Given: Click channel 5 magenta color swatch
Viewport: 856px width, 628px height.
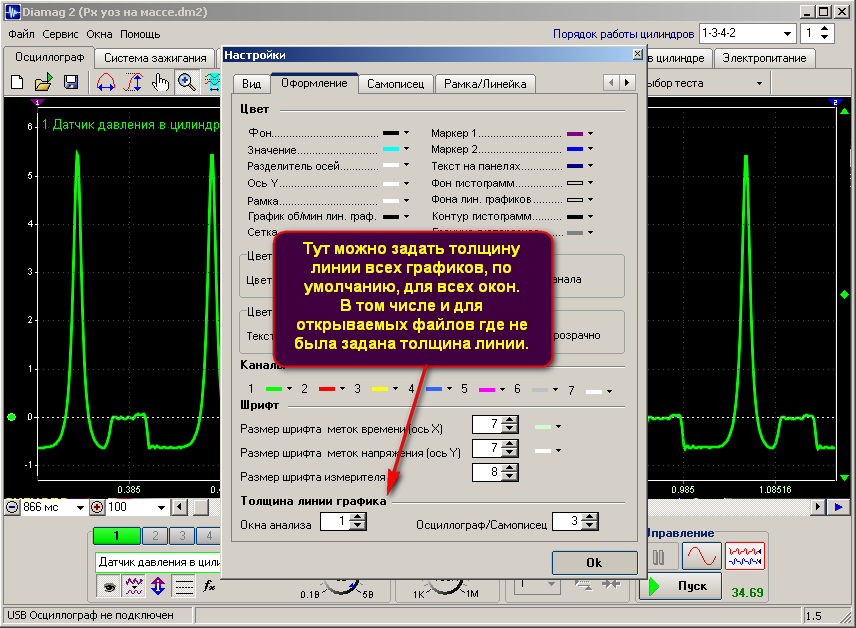Looking at the screenshot, I should [x=487, y=389].
